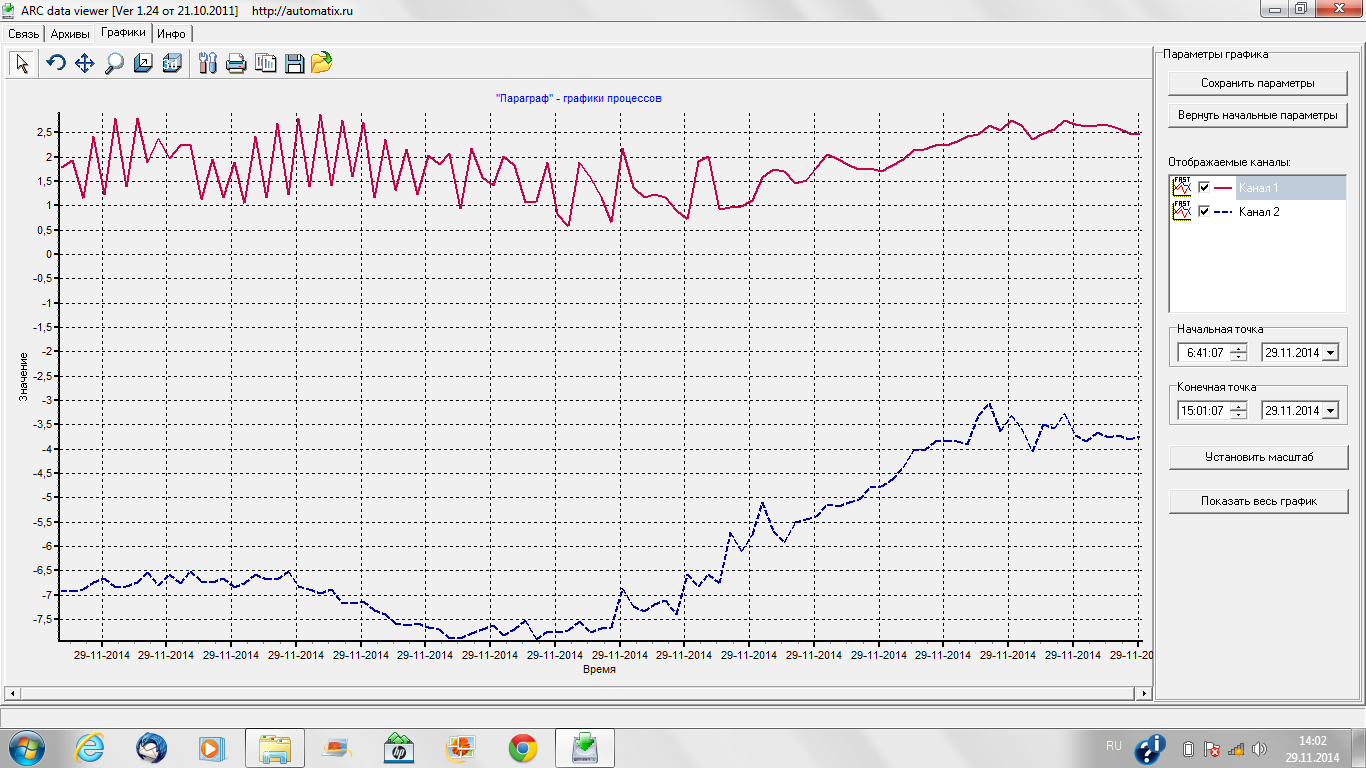Open the end date dropdown calendar

(x=1329, y=411)
